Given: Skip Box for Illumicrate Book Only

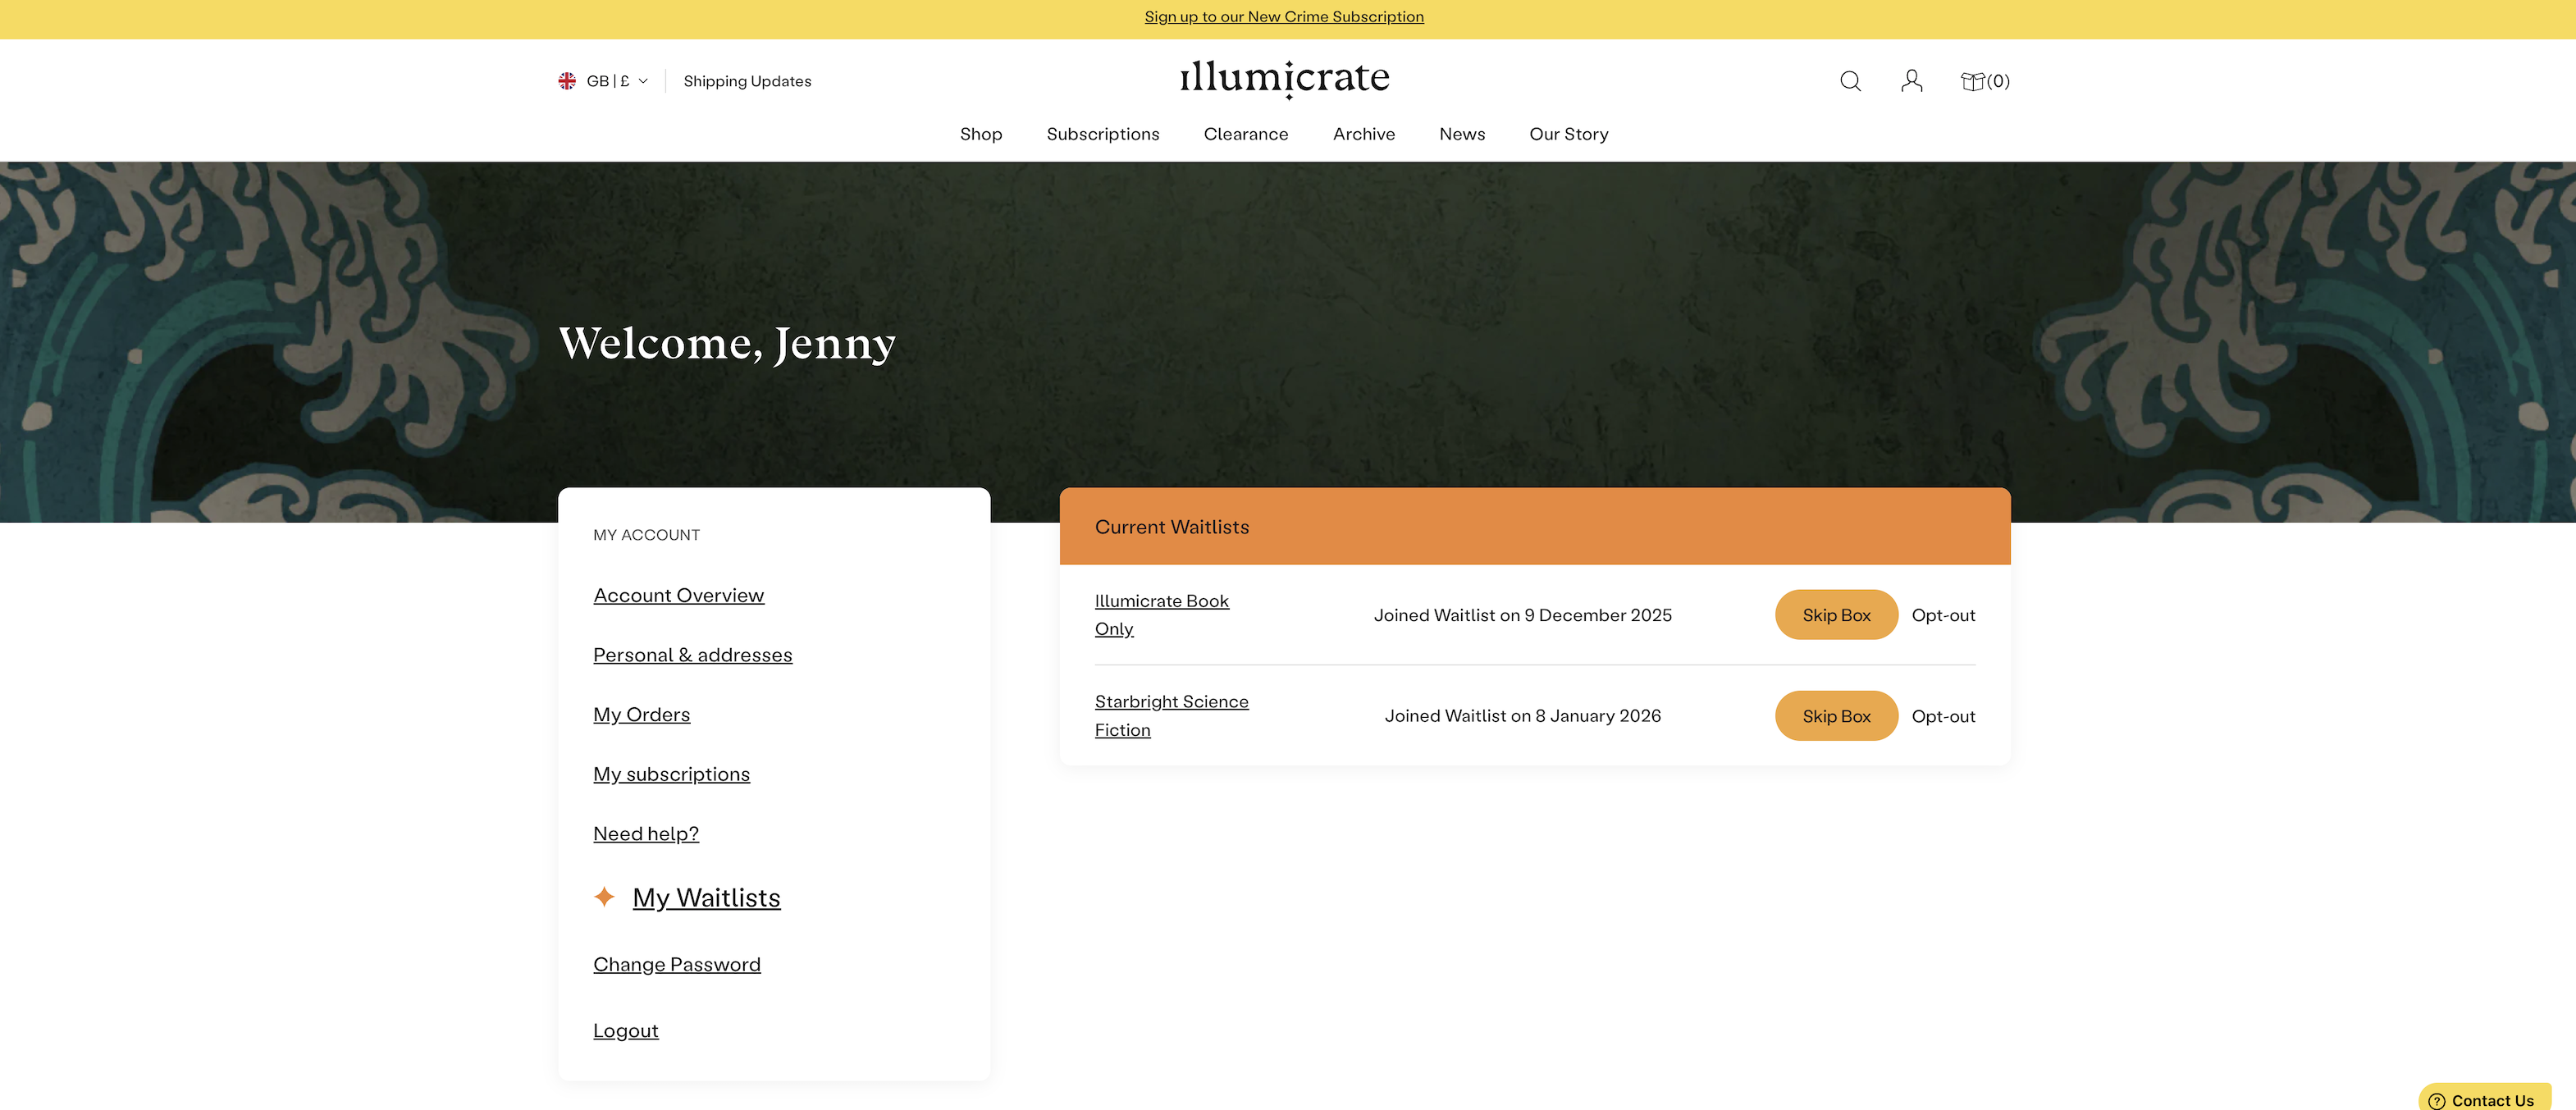Looking at the screenshot, I should [1835, 615].
